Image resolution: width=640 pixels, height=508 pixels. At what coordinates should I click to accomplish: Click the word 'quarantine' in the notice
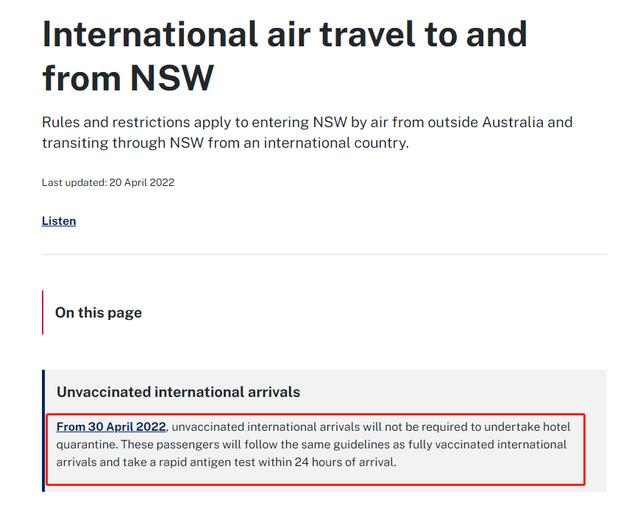87,445
